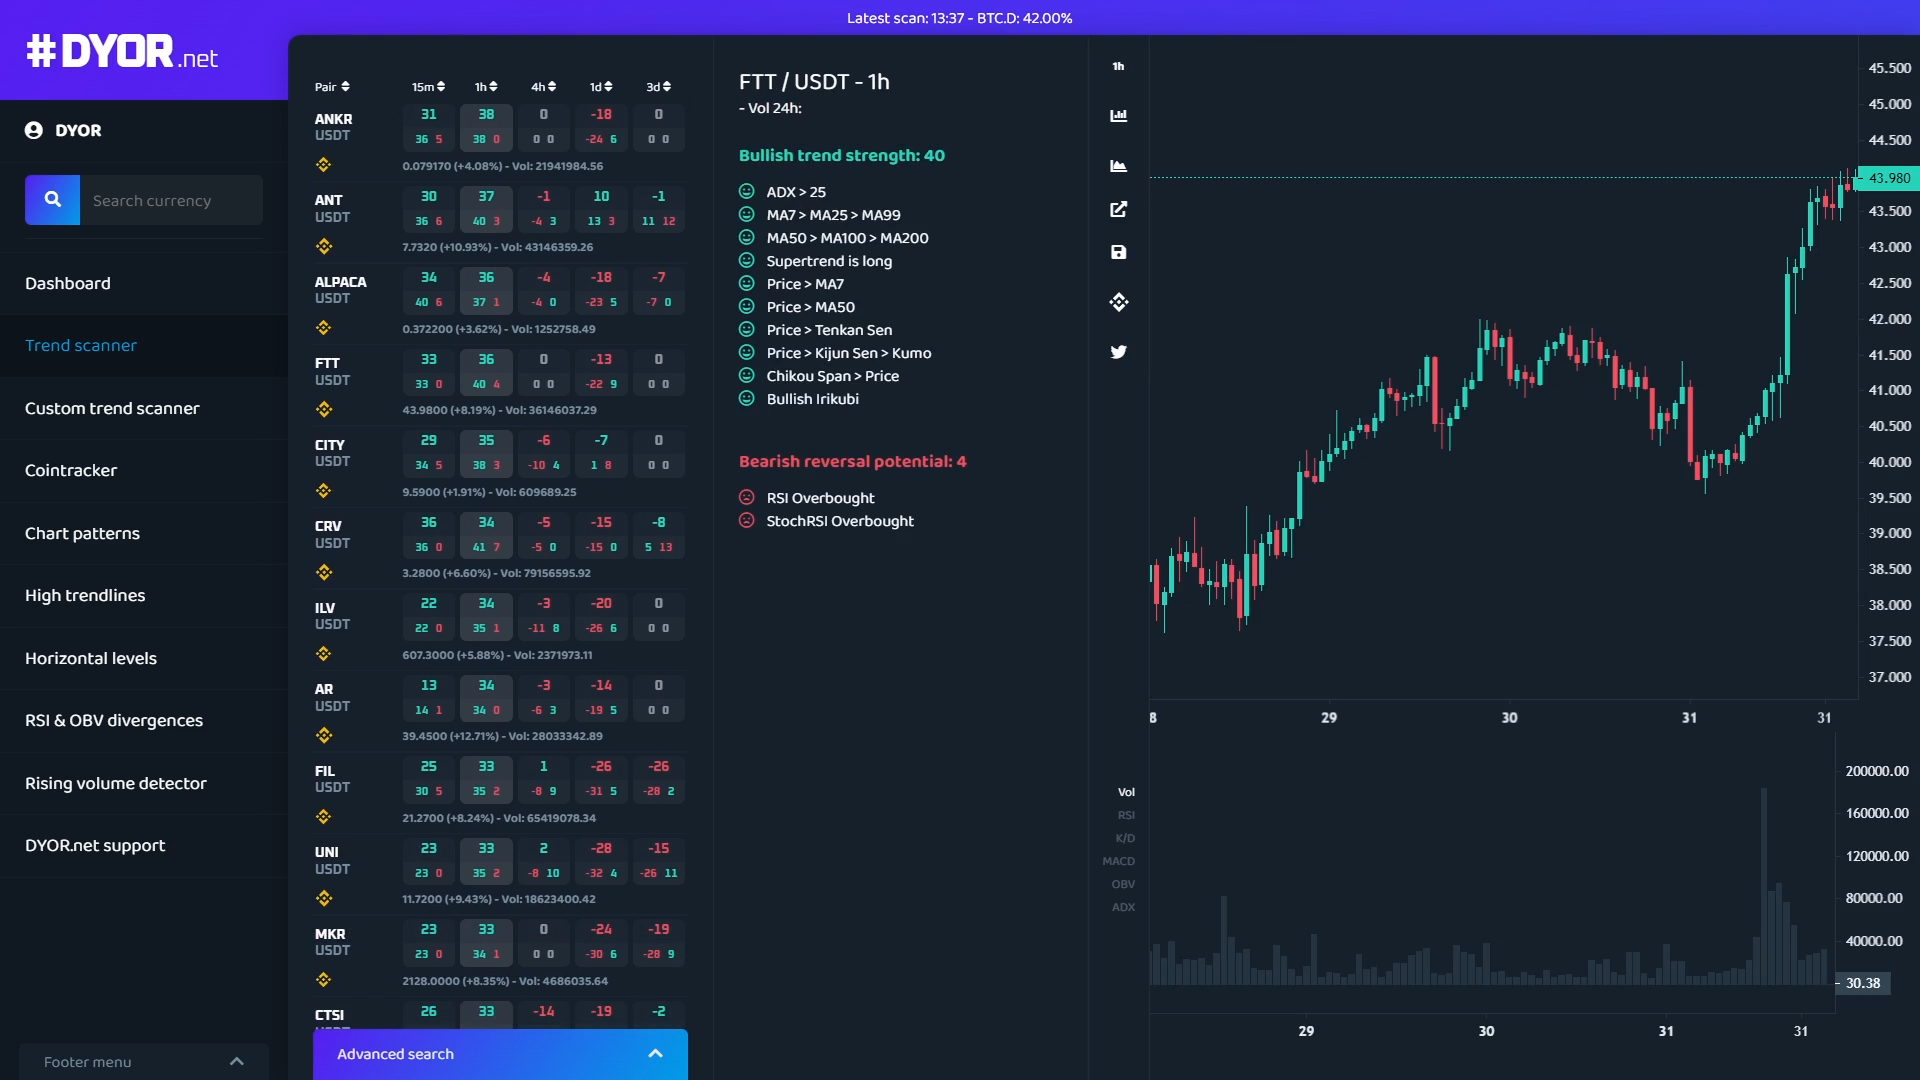Click ANT 1d trend score 10
The image size is (1920, 1080).
601,197
